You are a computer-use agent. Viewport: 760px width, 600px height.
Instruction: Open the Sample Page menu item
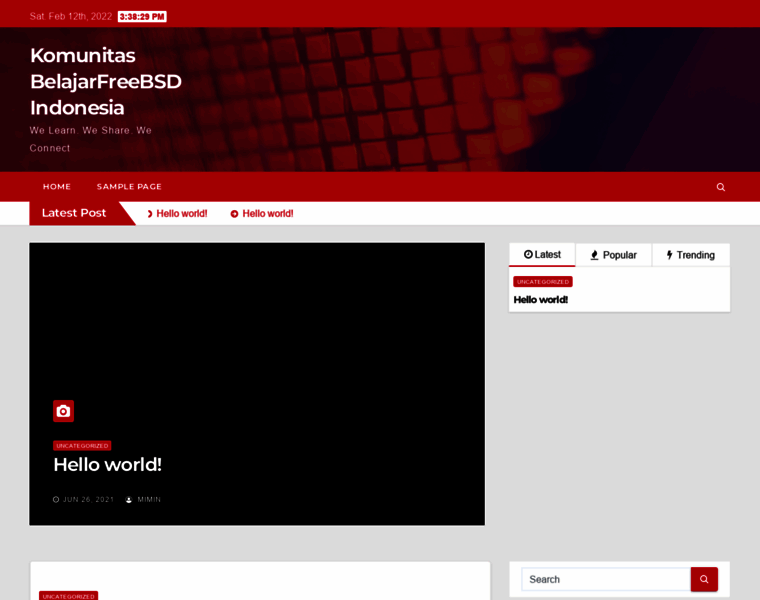(129, 187)
